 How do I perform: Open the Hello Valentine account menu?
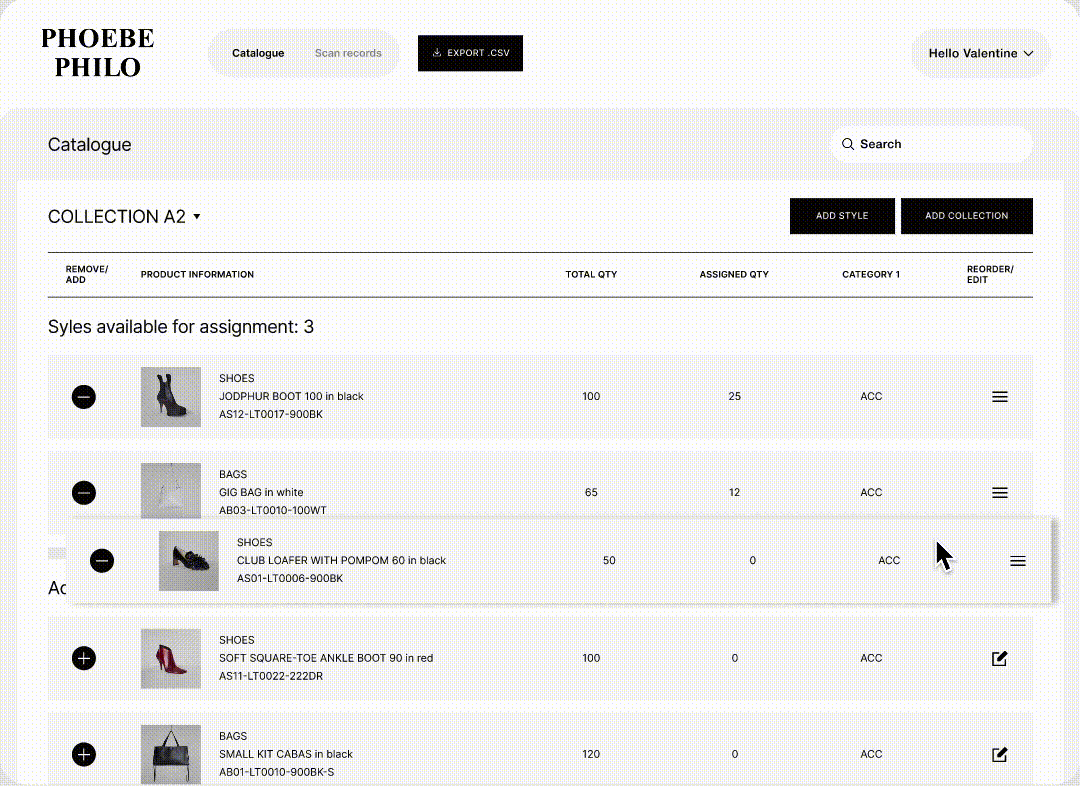(980, 54)
